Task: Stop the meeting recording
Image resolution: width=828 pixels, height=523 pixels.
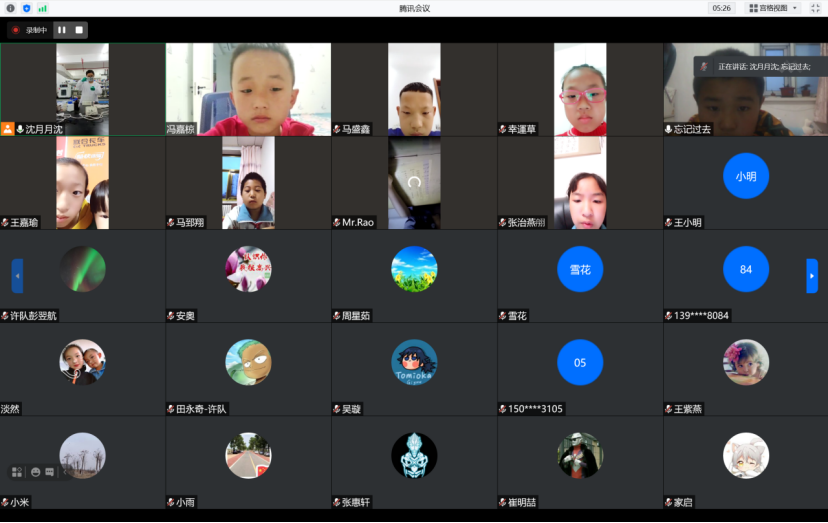Action: click(79, 30)
